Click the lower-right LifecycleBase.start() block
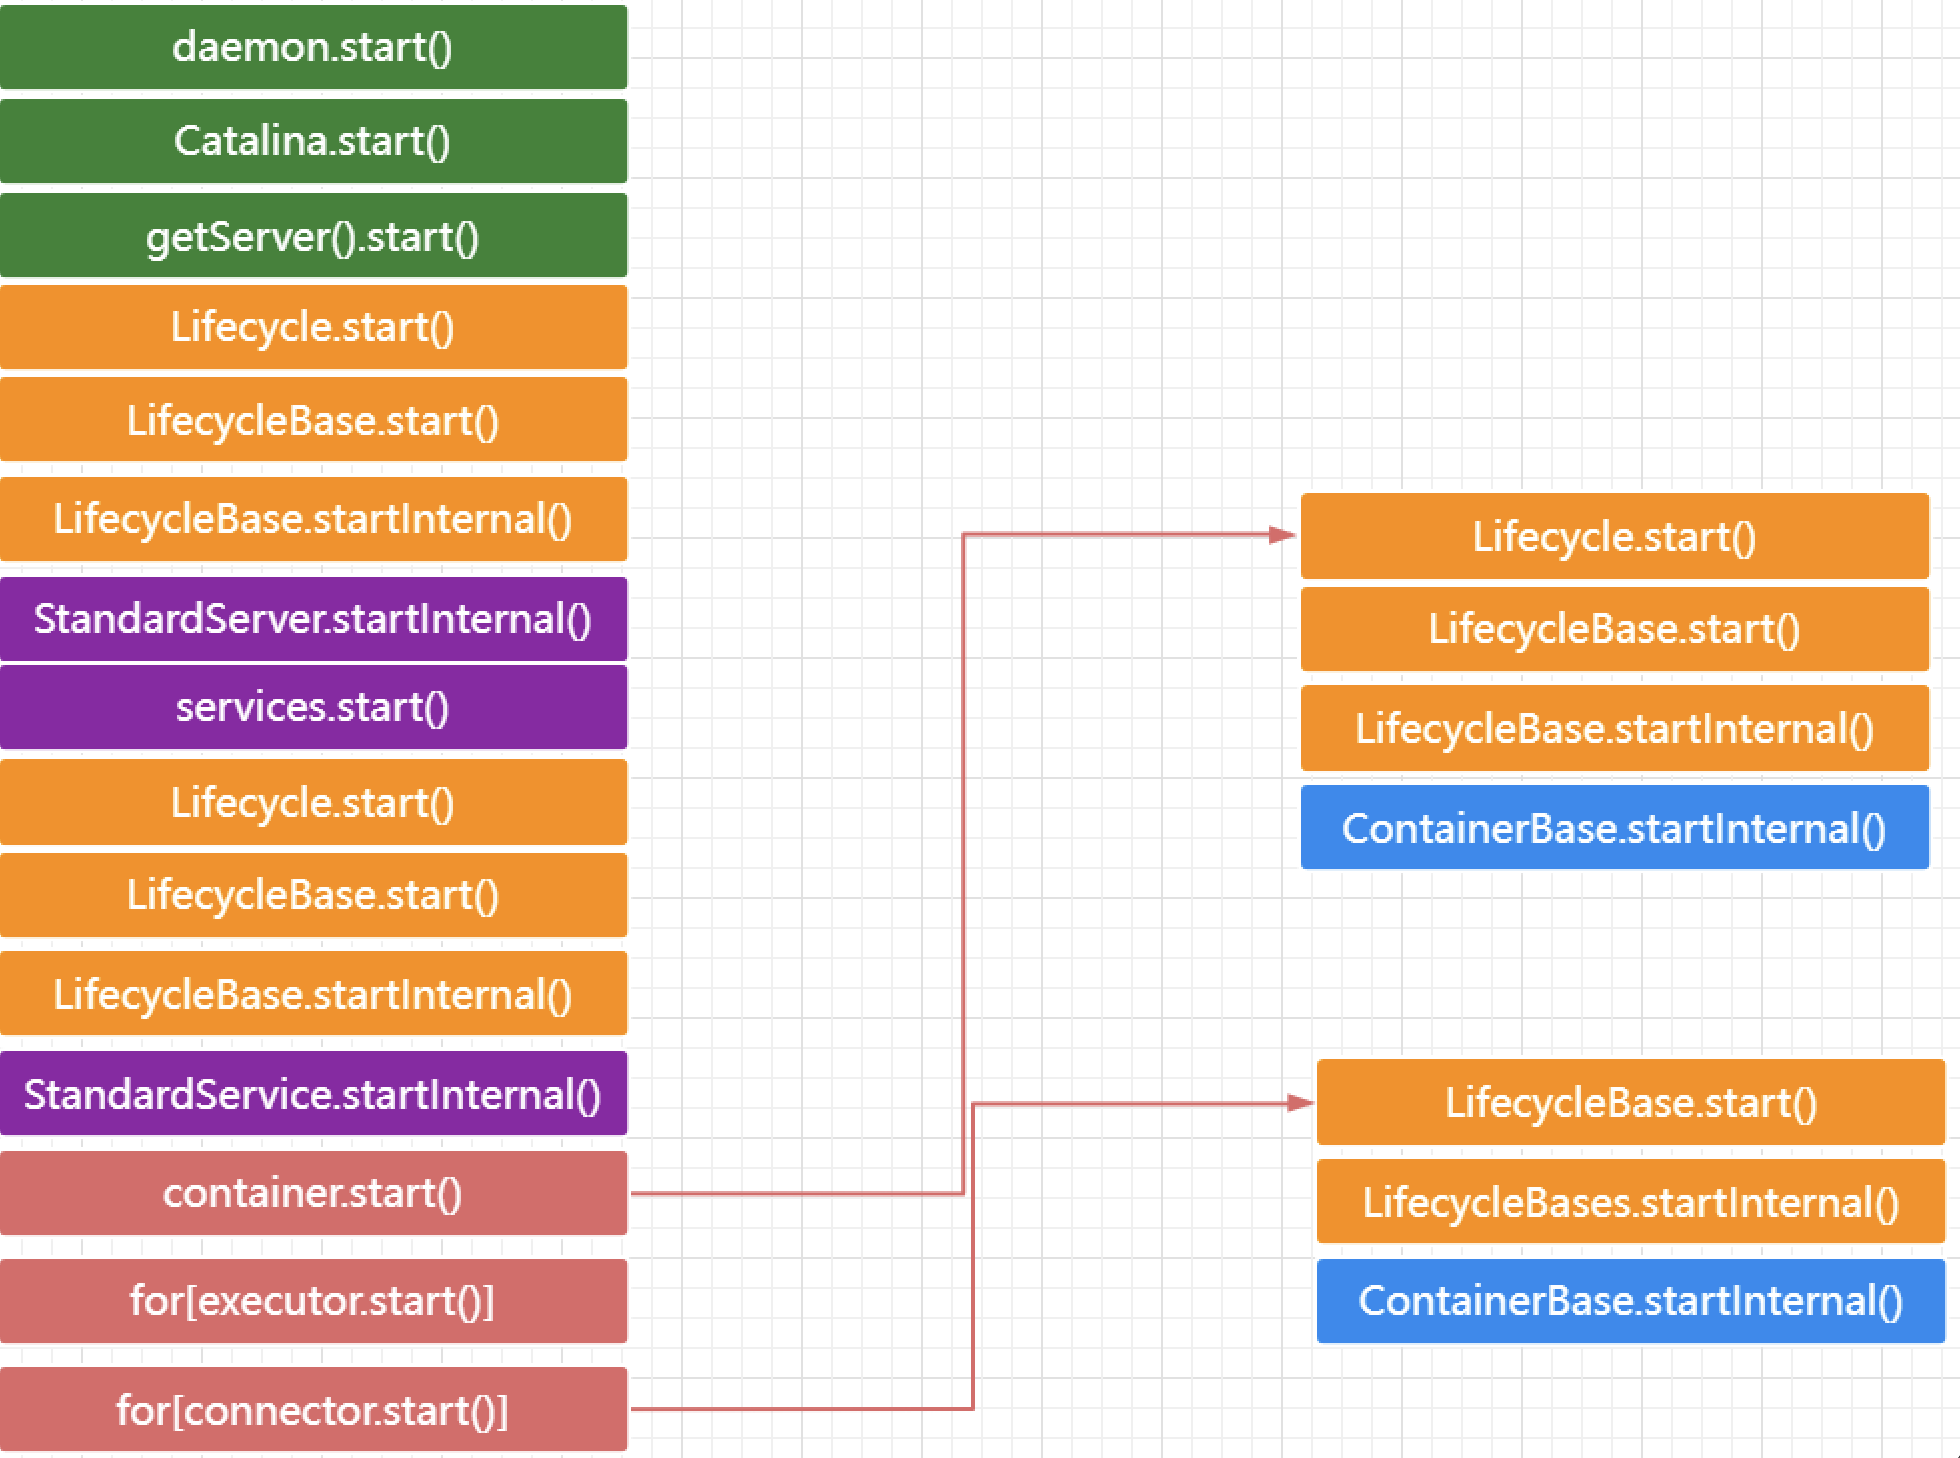The image size is (1960, 1458). tap(1630, 1102)
